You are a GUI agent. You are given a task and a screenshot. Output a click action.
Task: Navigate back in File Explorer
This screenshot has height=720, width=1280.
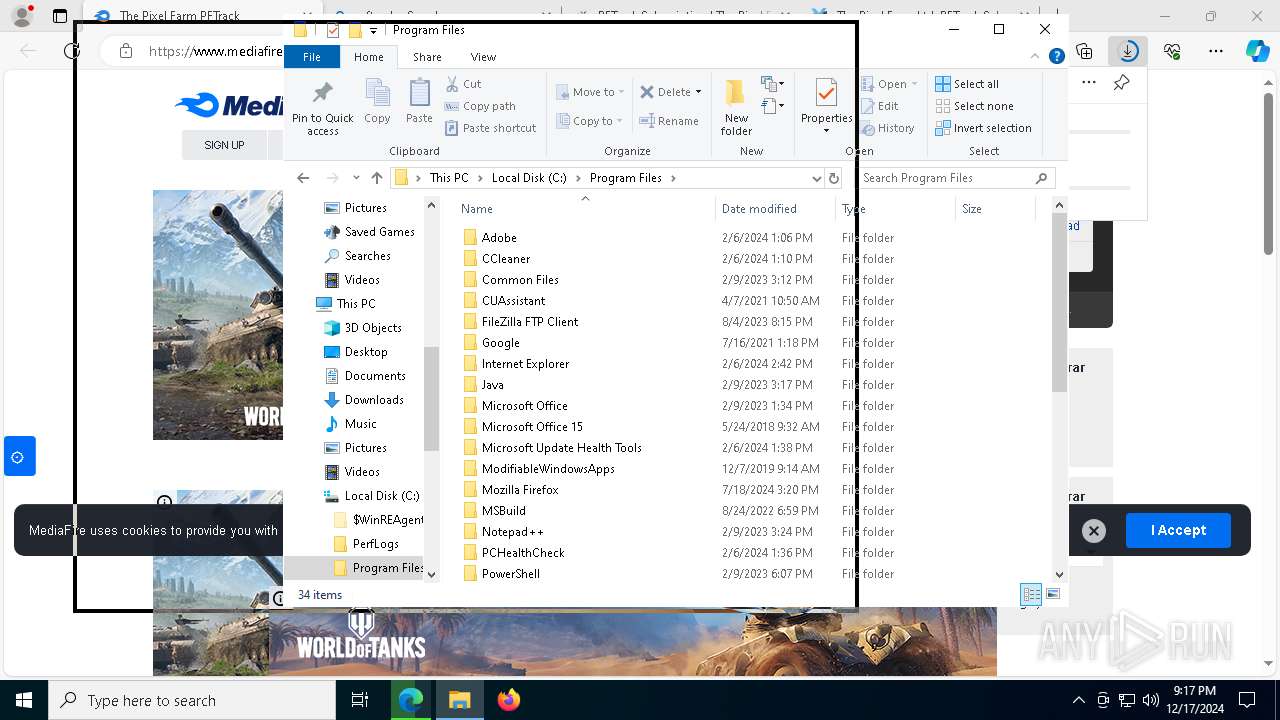click(303, 178)
